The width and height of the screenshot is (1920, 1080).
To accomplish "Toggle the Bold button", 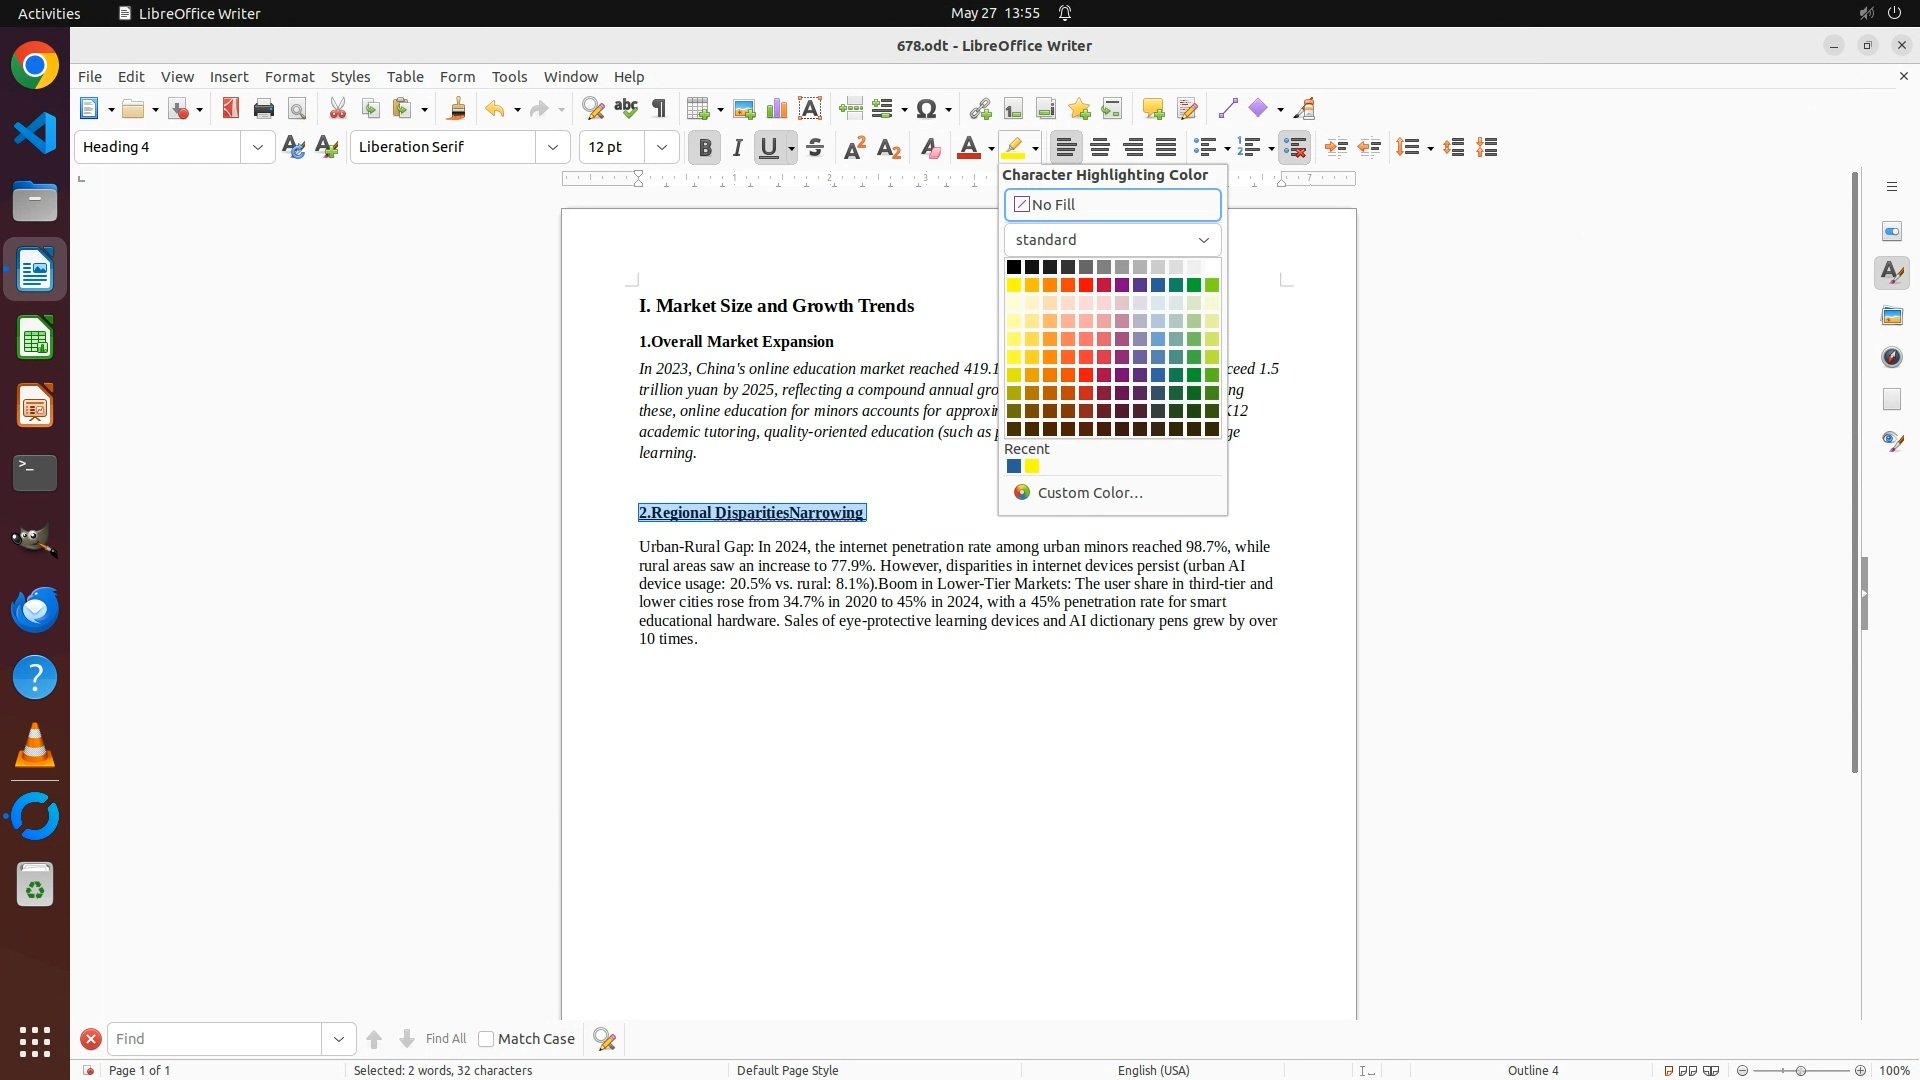I will [705, 148].
